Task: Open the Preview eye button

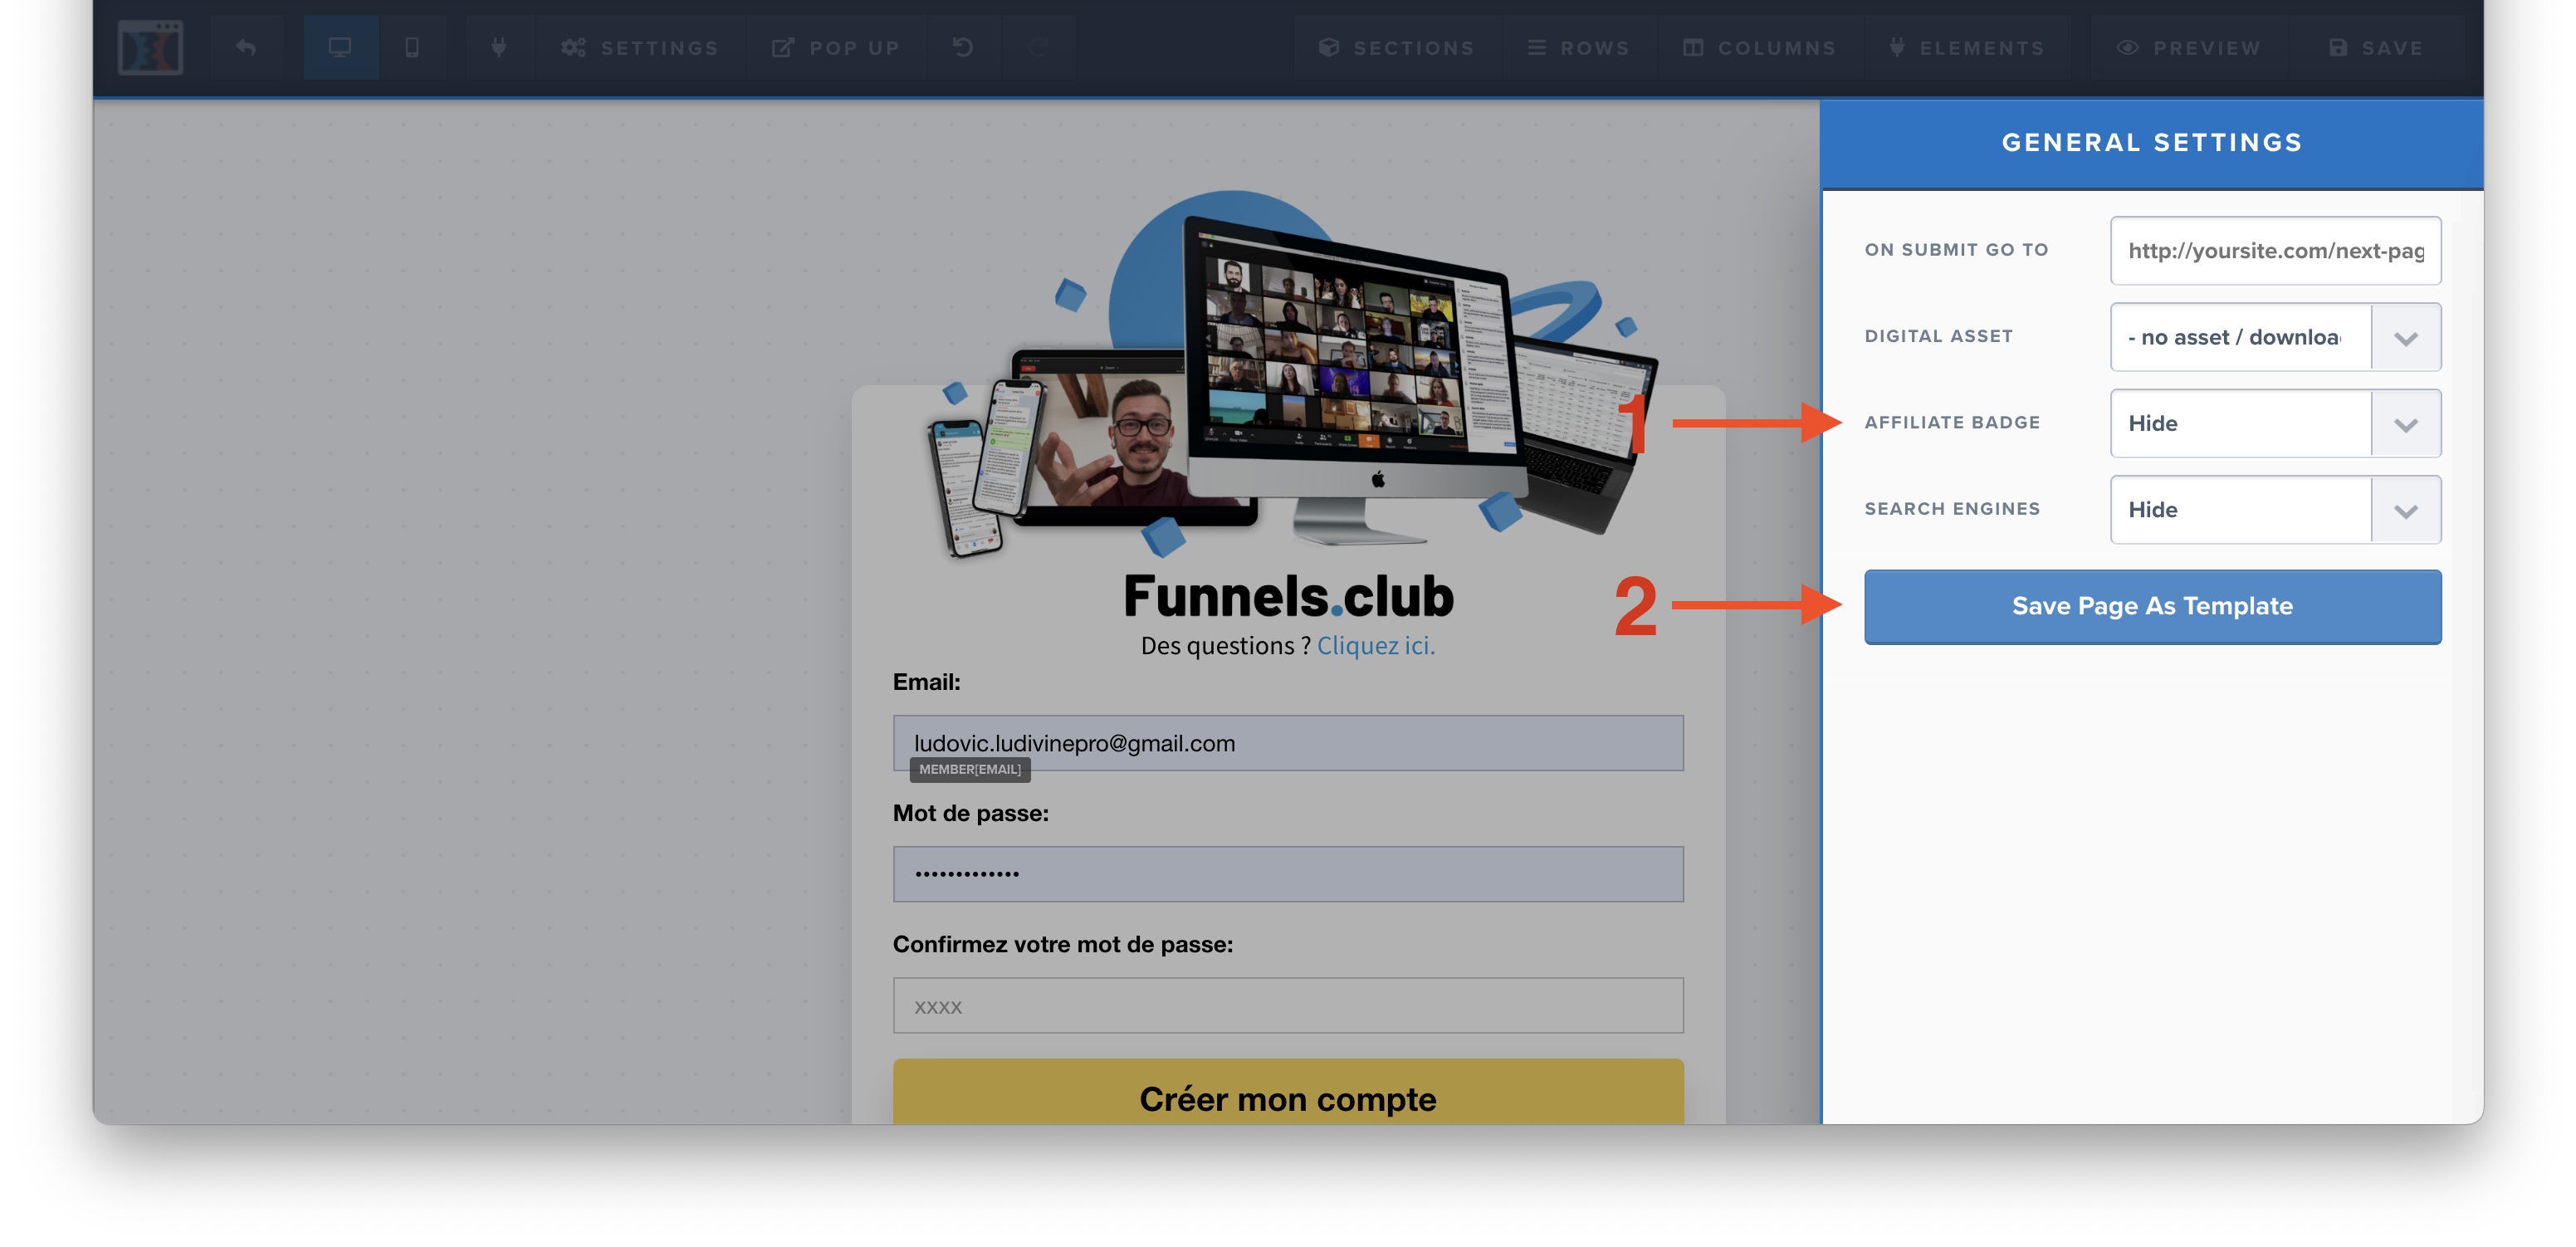Action: tap(2188, 48)
